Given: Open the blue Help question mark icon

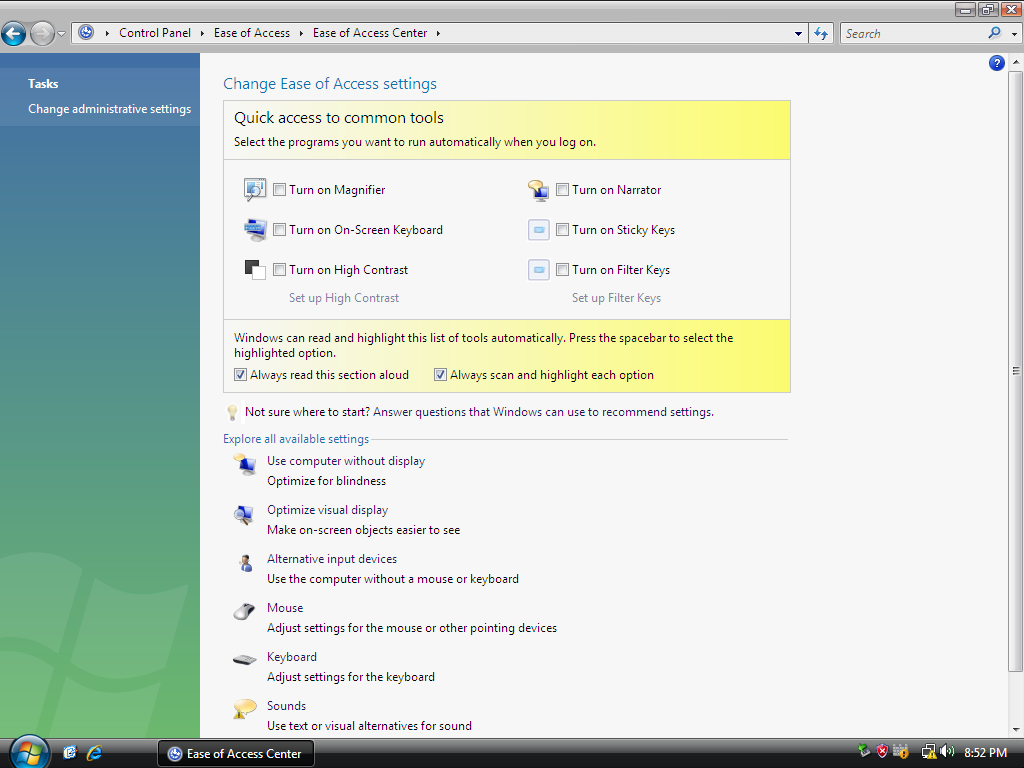Looking at the screenshot, I should (x=996, y=63).
